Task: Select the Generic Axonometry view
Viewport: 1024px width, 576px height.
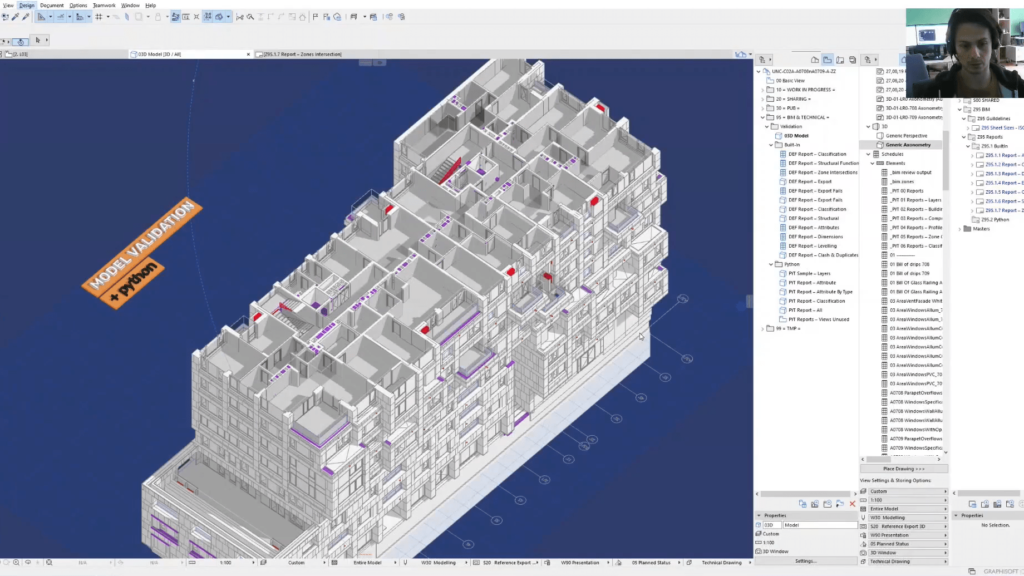Action: [908, 145]
